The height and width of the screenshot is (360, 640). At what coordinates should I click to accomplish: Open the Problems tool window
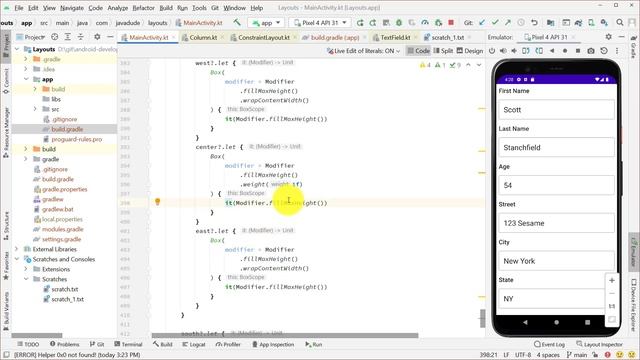[64, 344]
